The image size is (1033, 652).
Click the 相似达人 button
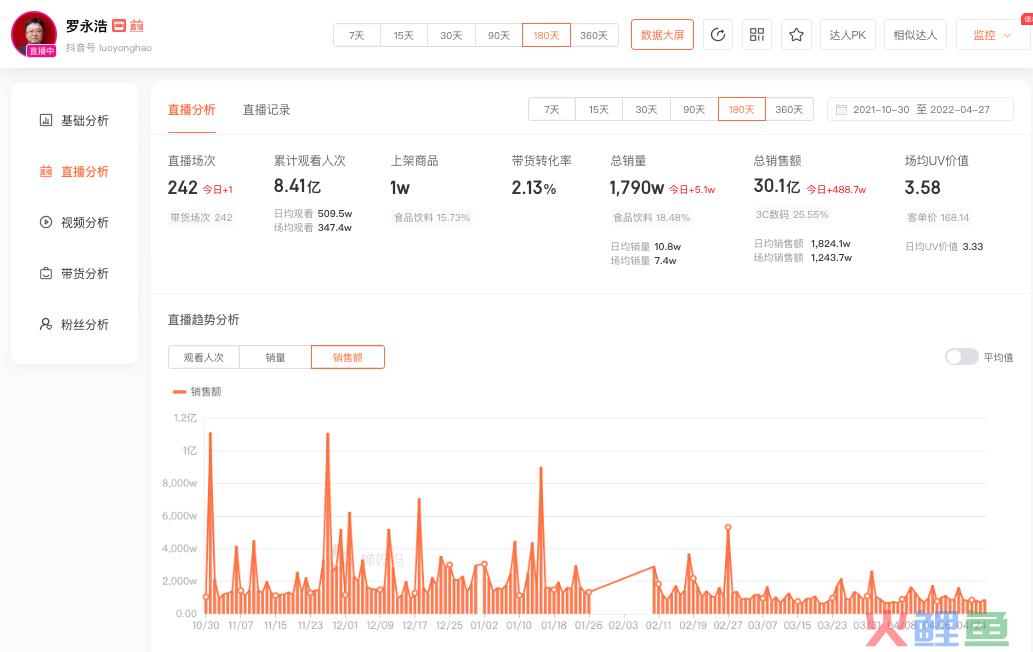coord(915,35)
